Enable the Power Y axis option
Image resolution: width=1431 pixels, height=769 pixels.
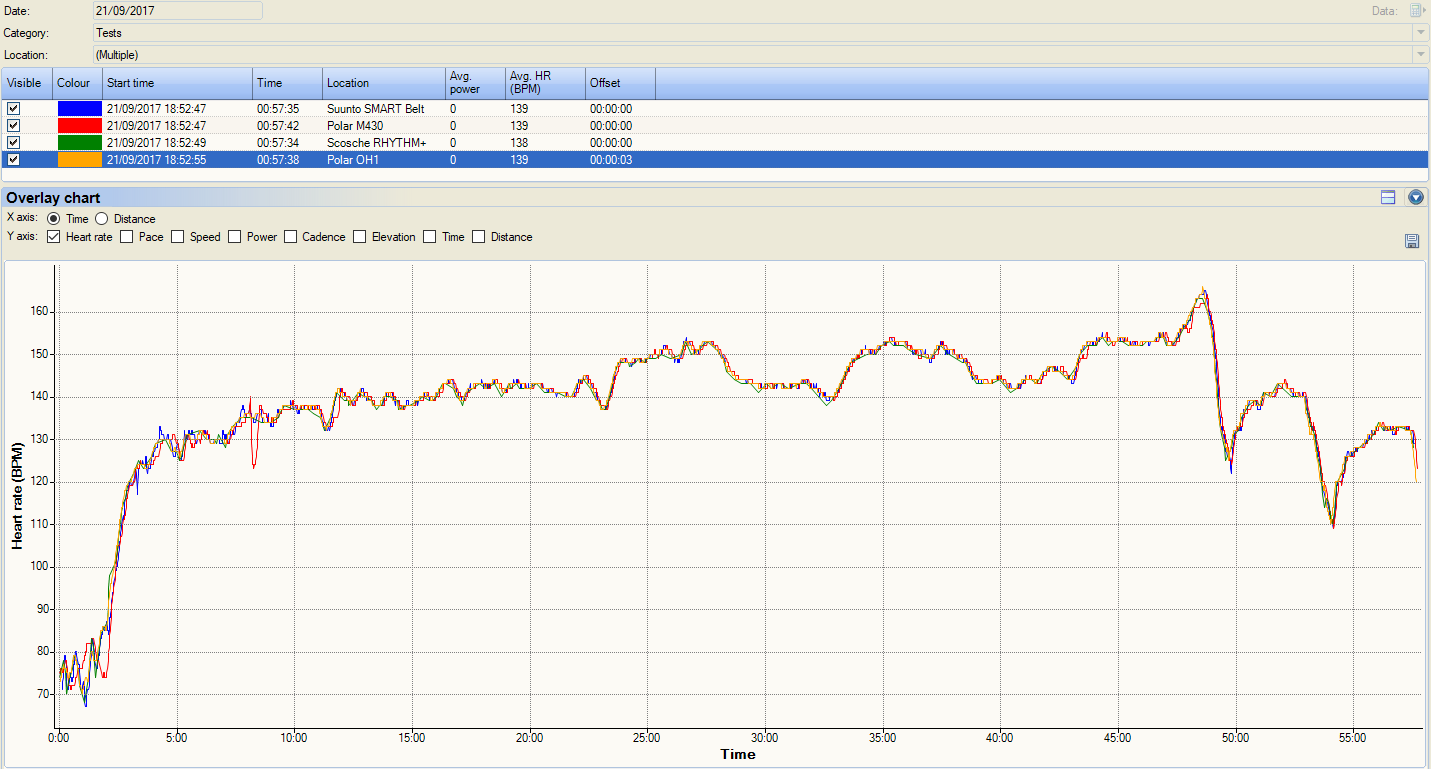(x=232, y=236)
